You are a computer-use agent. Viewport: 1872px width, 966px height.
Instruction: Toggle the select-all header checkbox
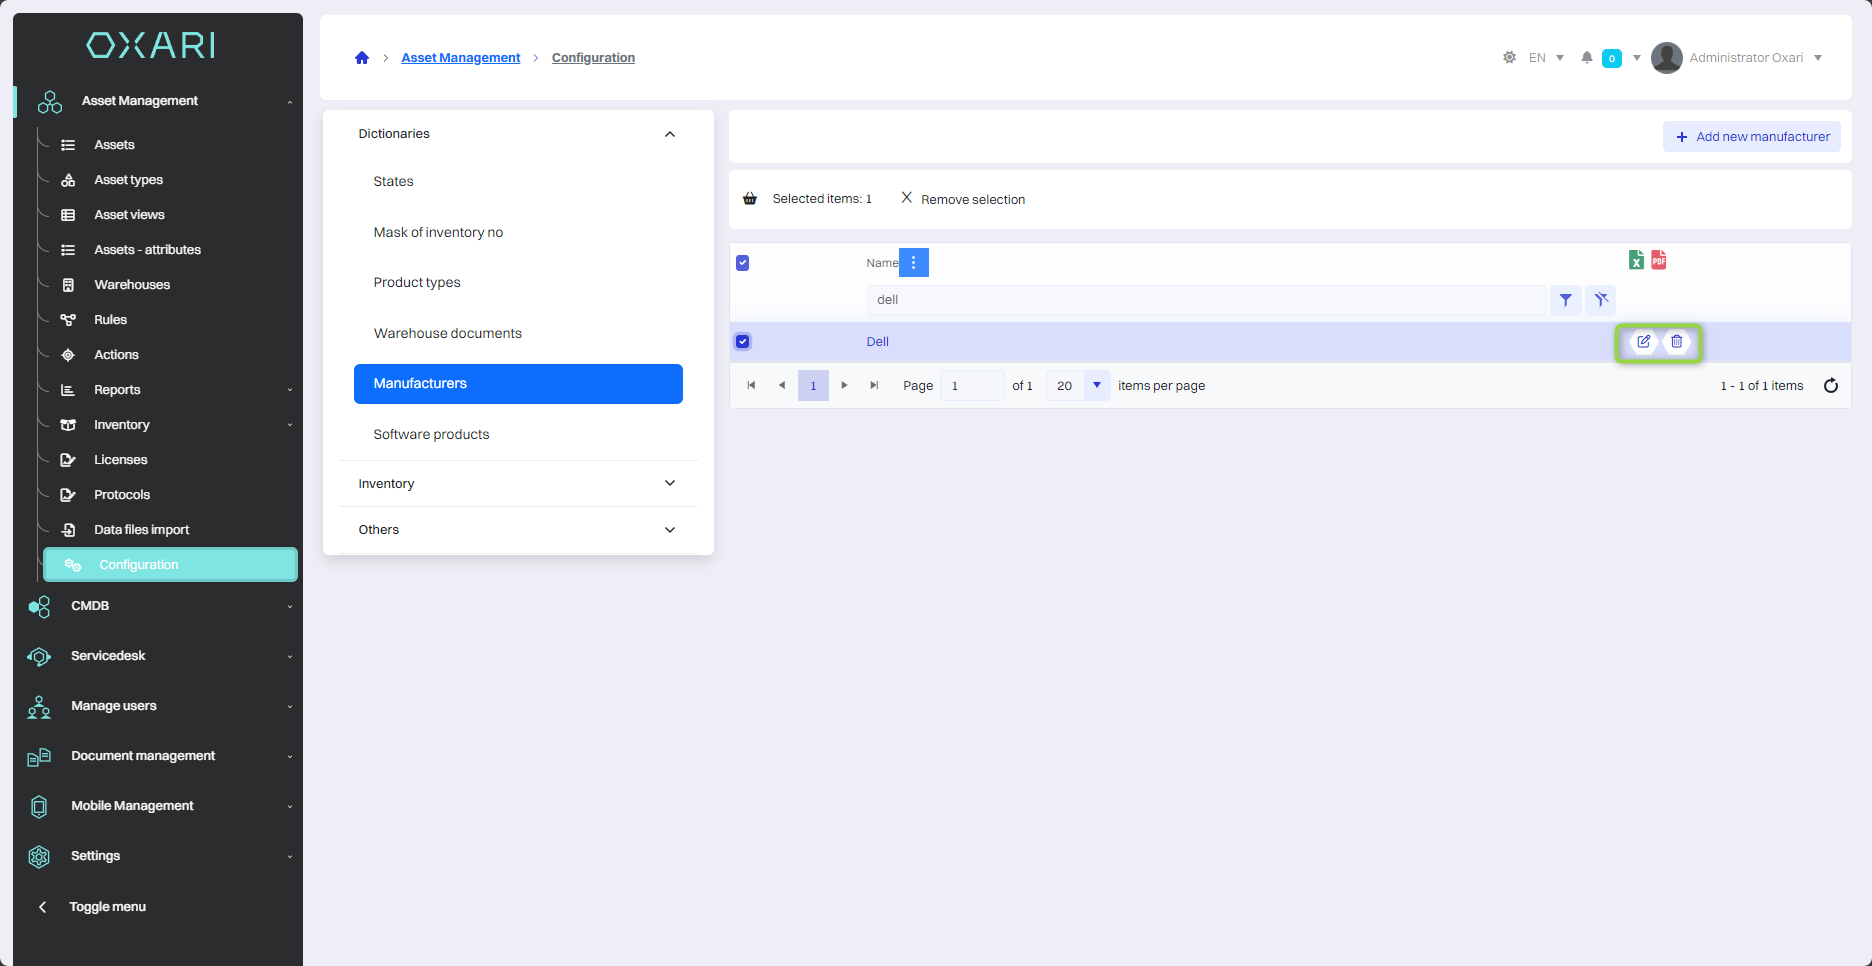pyautogui.click(x=743, y=263)
